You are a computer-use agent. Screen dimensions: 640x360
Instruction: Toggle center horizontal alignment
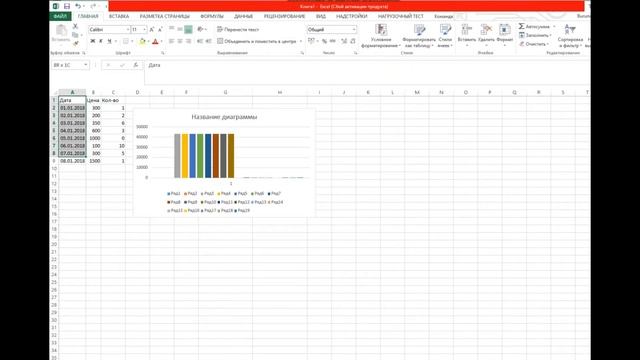point(180,41)
